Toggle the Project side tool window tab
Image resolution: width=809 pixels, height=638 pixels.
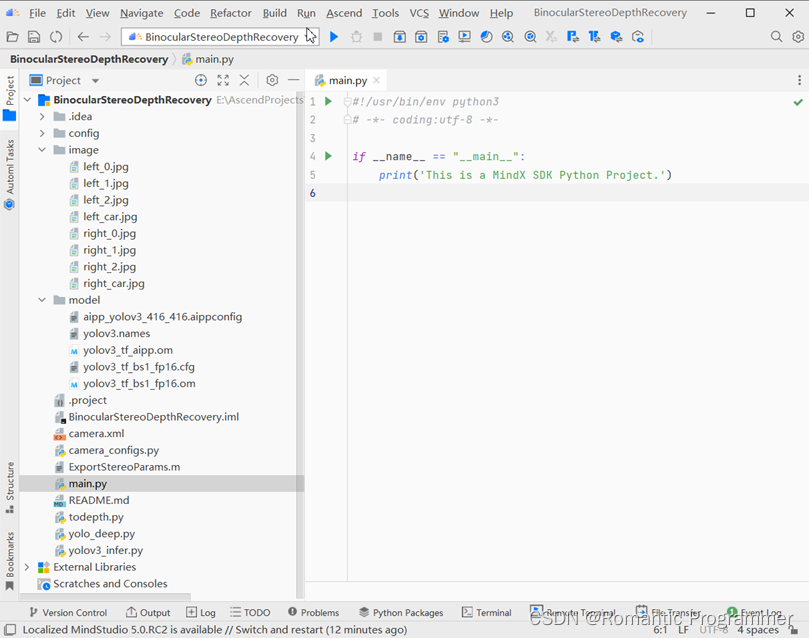click(x=10, y=99)
